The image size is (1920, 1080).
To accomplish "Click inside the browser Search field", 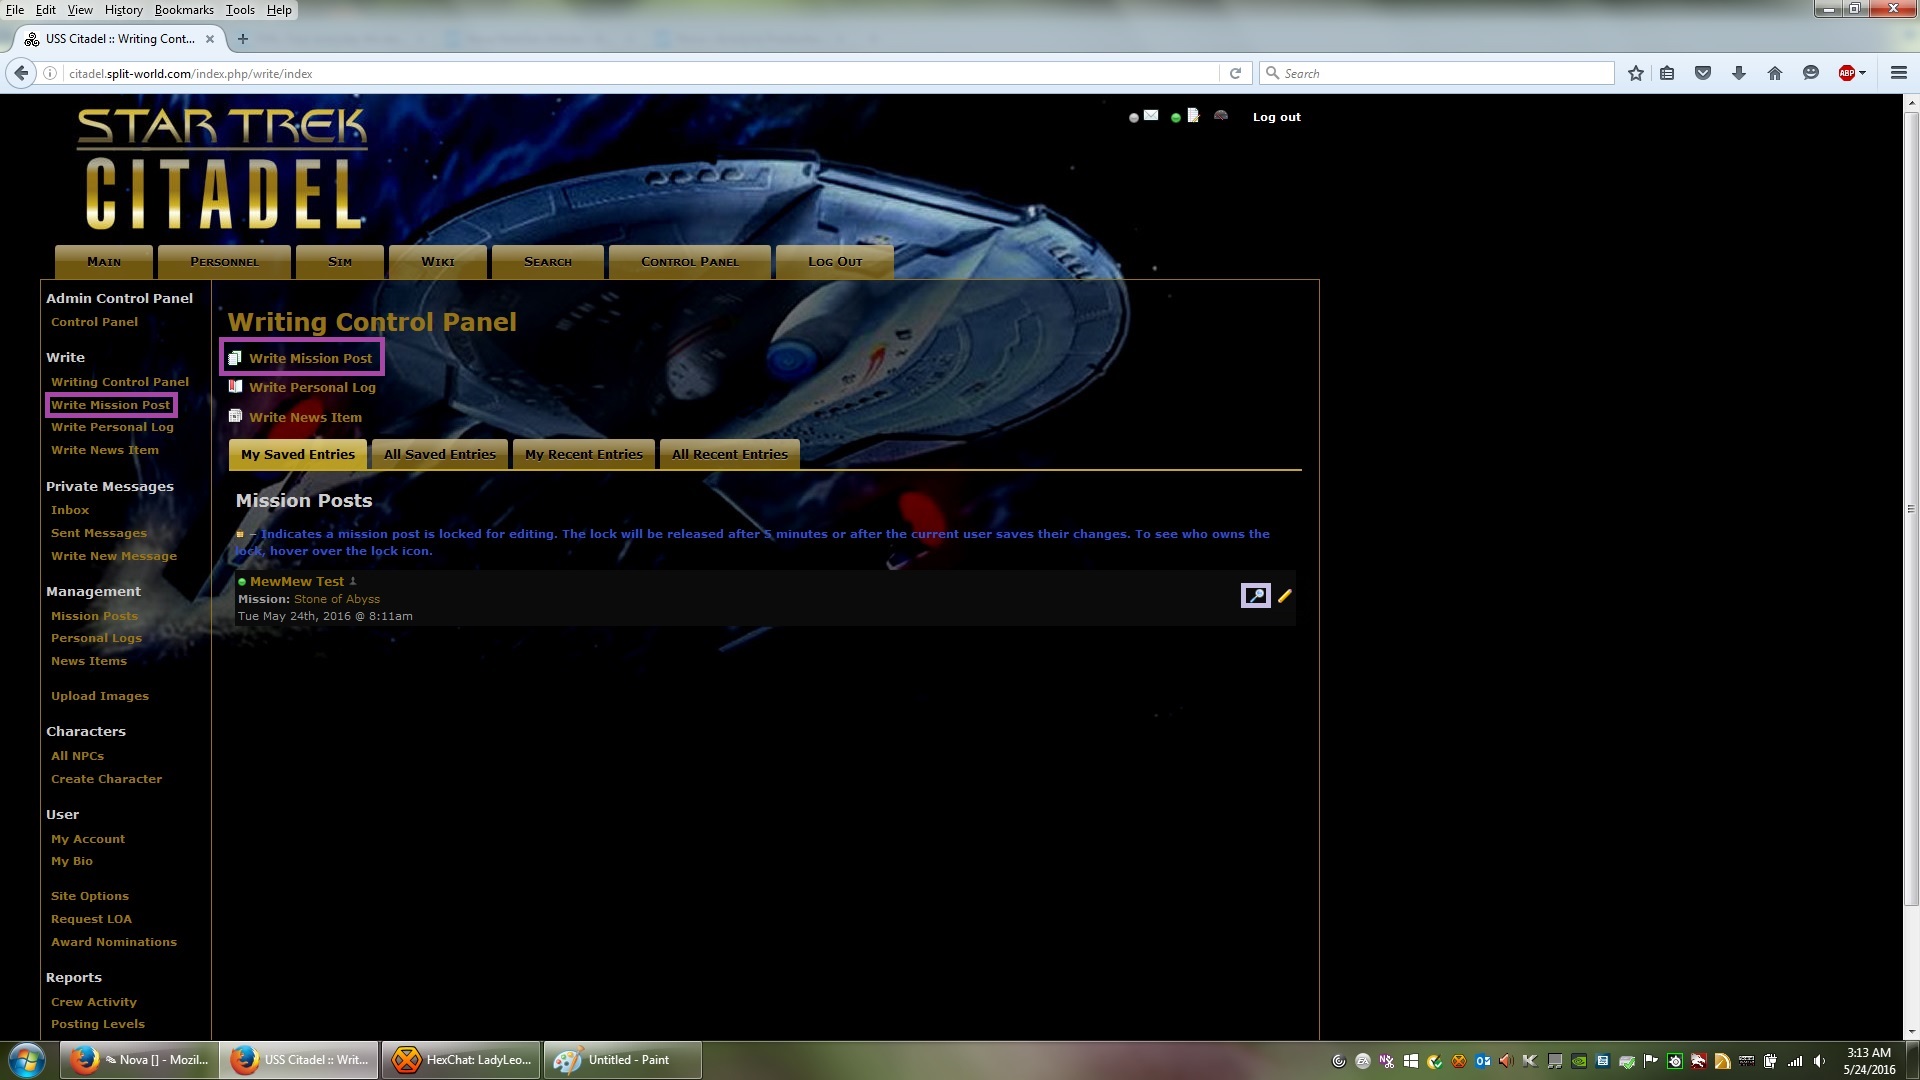I will coord(1440,73).
